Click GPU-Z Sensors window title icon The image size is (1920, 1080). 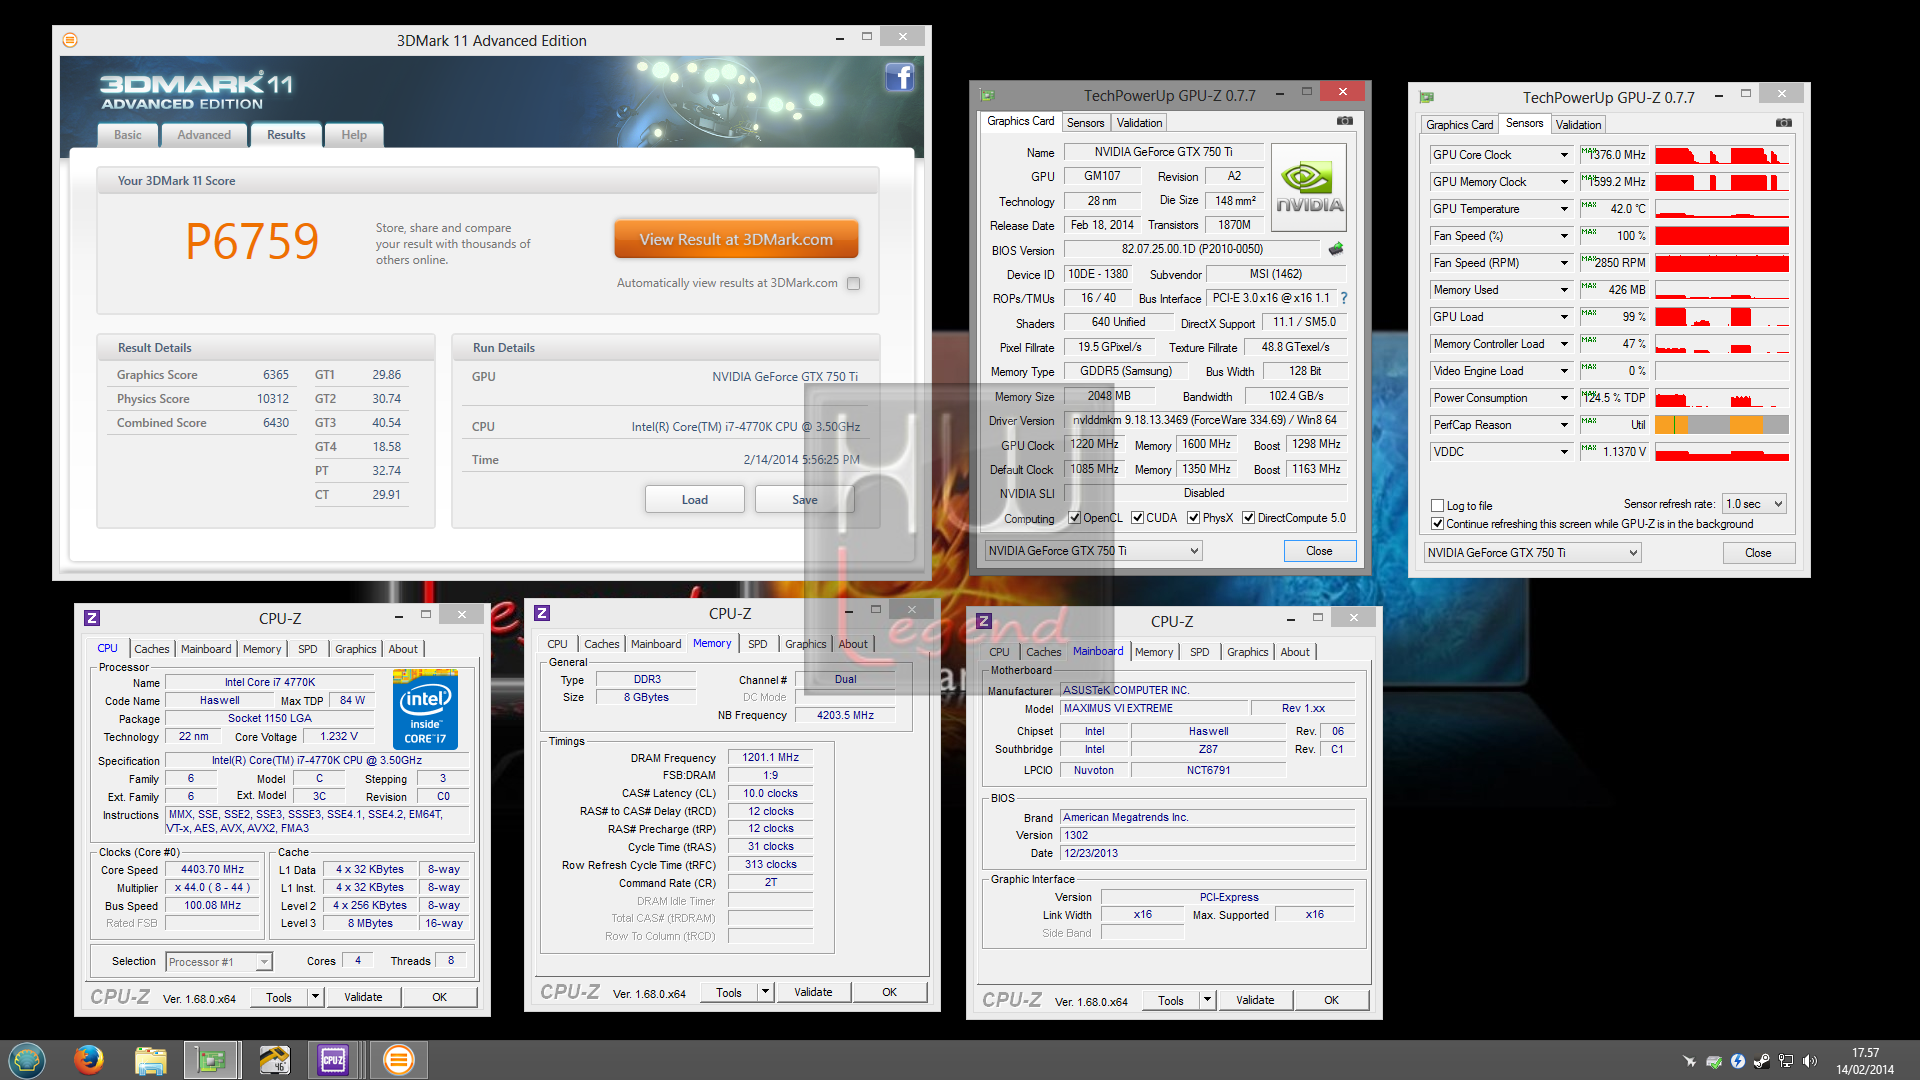point(1427,97)
